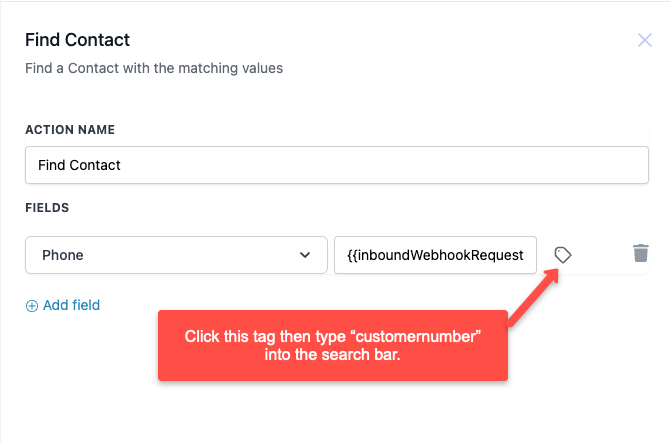Focus the Action Name input box
Screen dimensions: 670x443
tap(337, 165)
